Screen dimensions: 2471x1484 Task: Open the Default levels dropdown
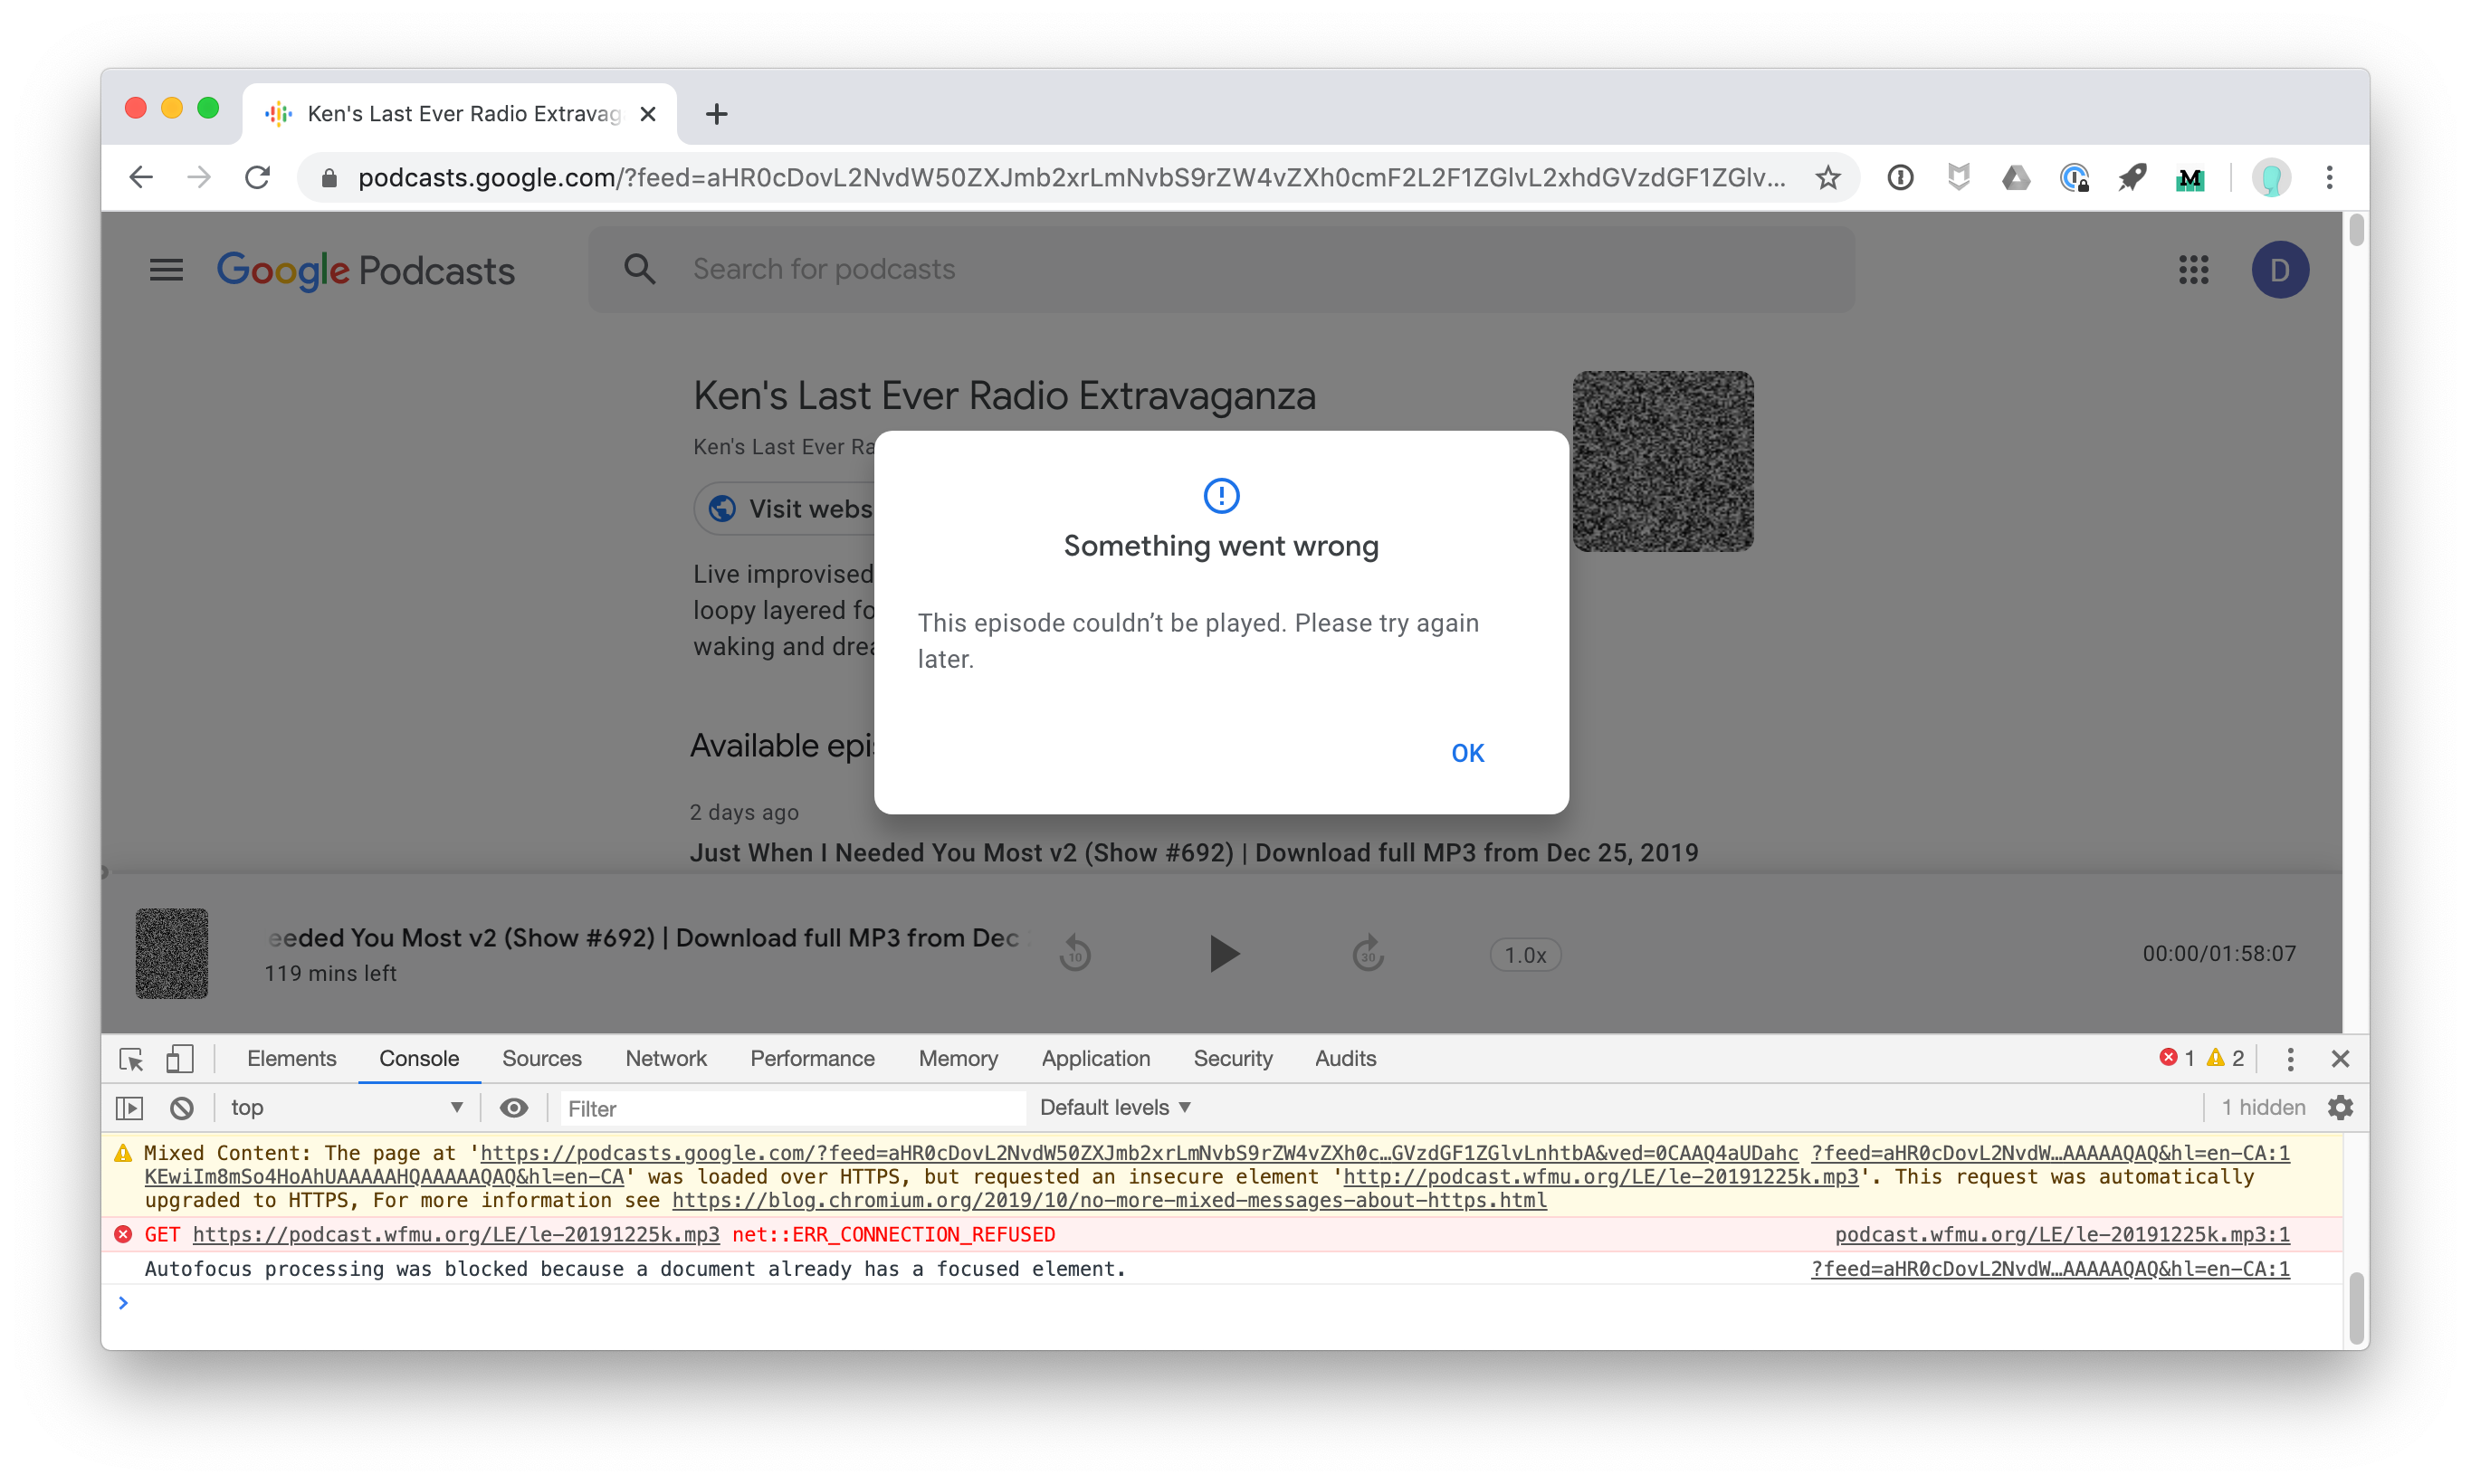pyautogui.click(x=1114, y=1108)
